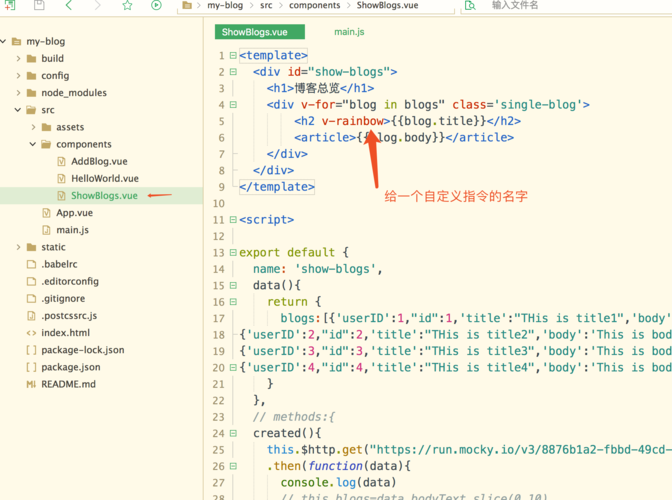Screen dimensions: 672x500
Task: Click the file icon beside .gitignore
Action: (x=31, y=298)
